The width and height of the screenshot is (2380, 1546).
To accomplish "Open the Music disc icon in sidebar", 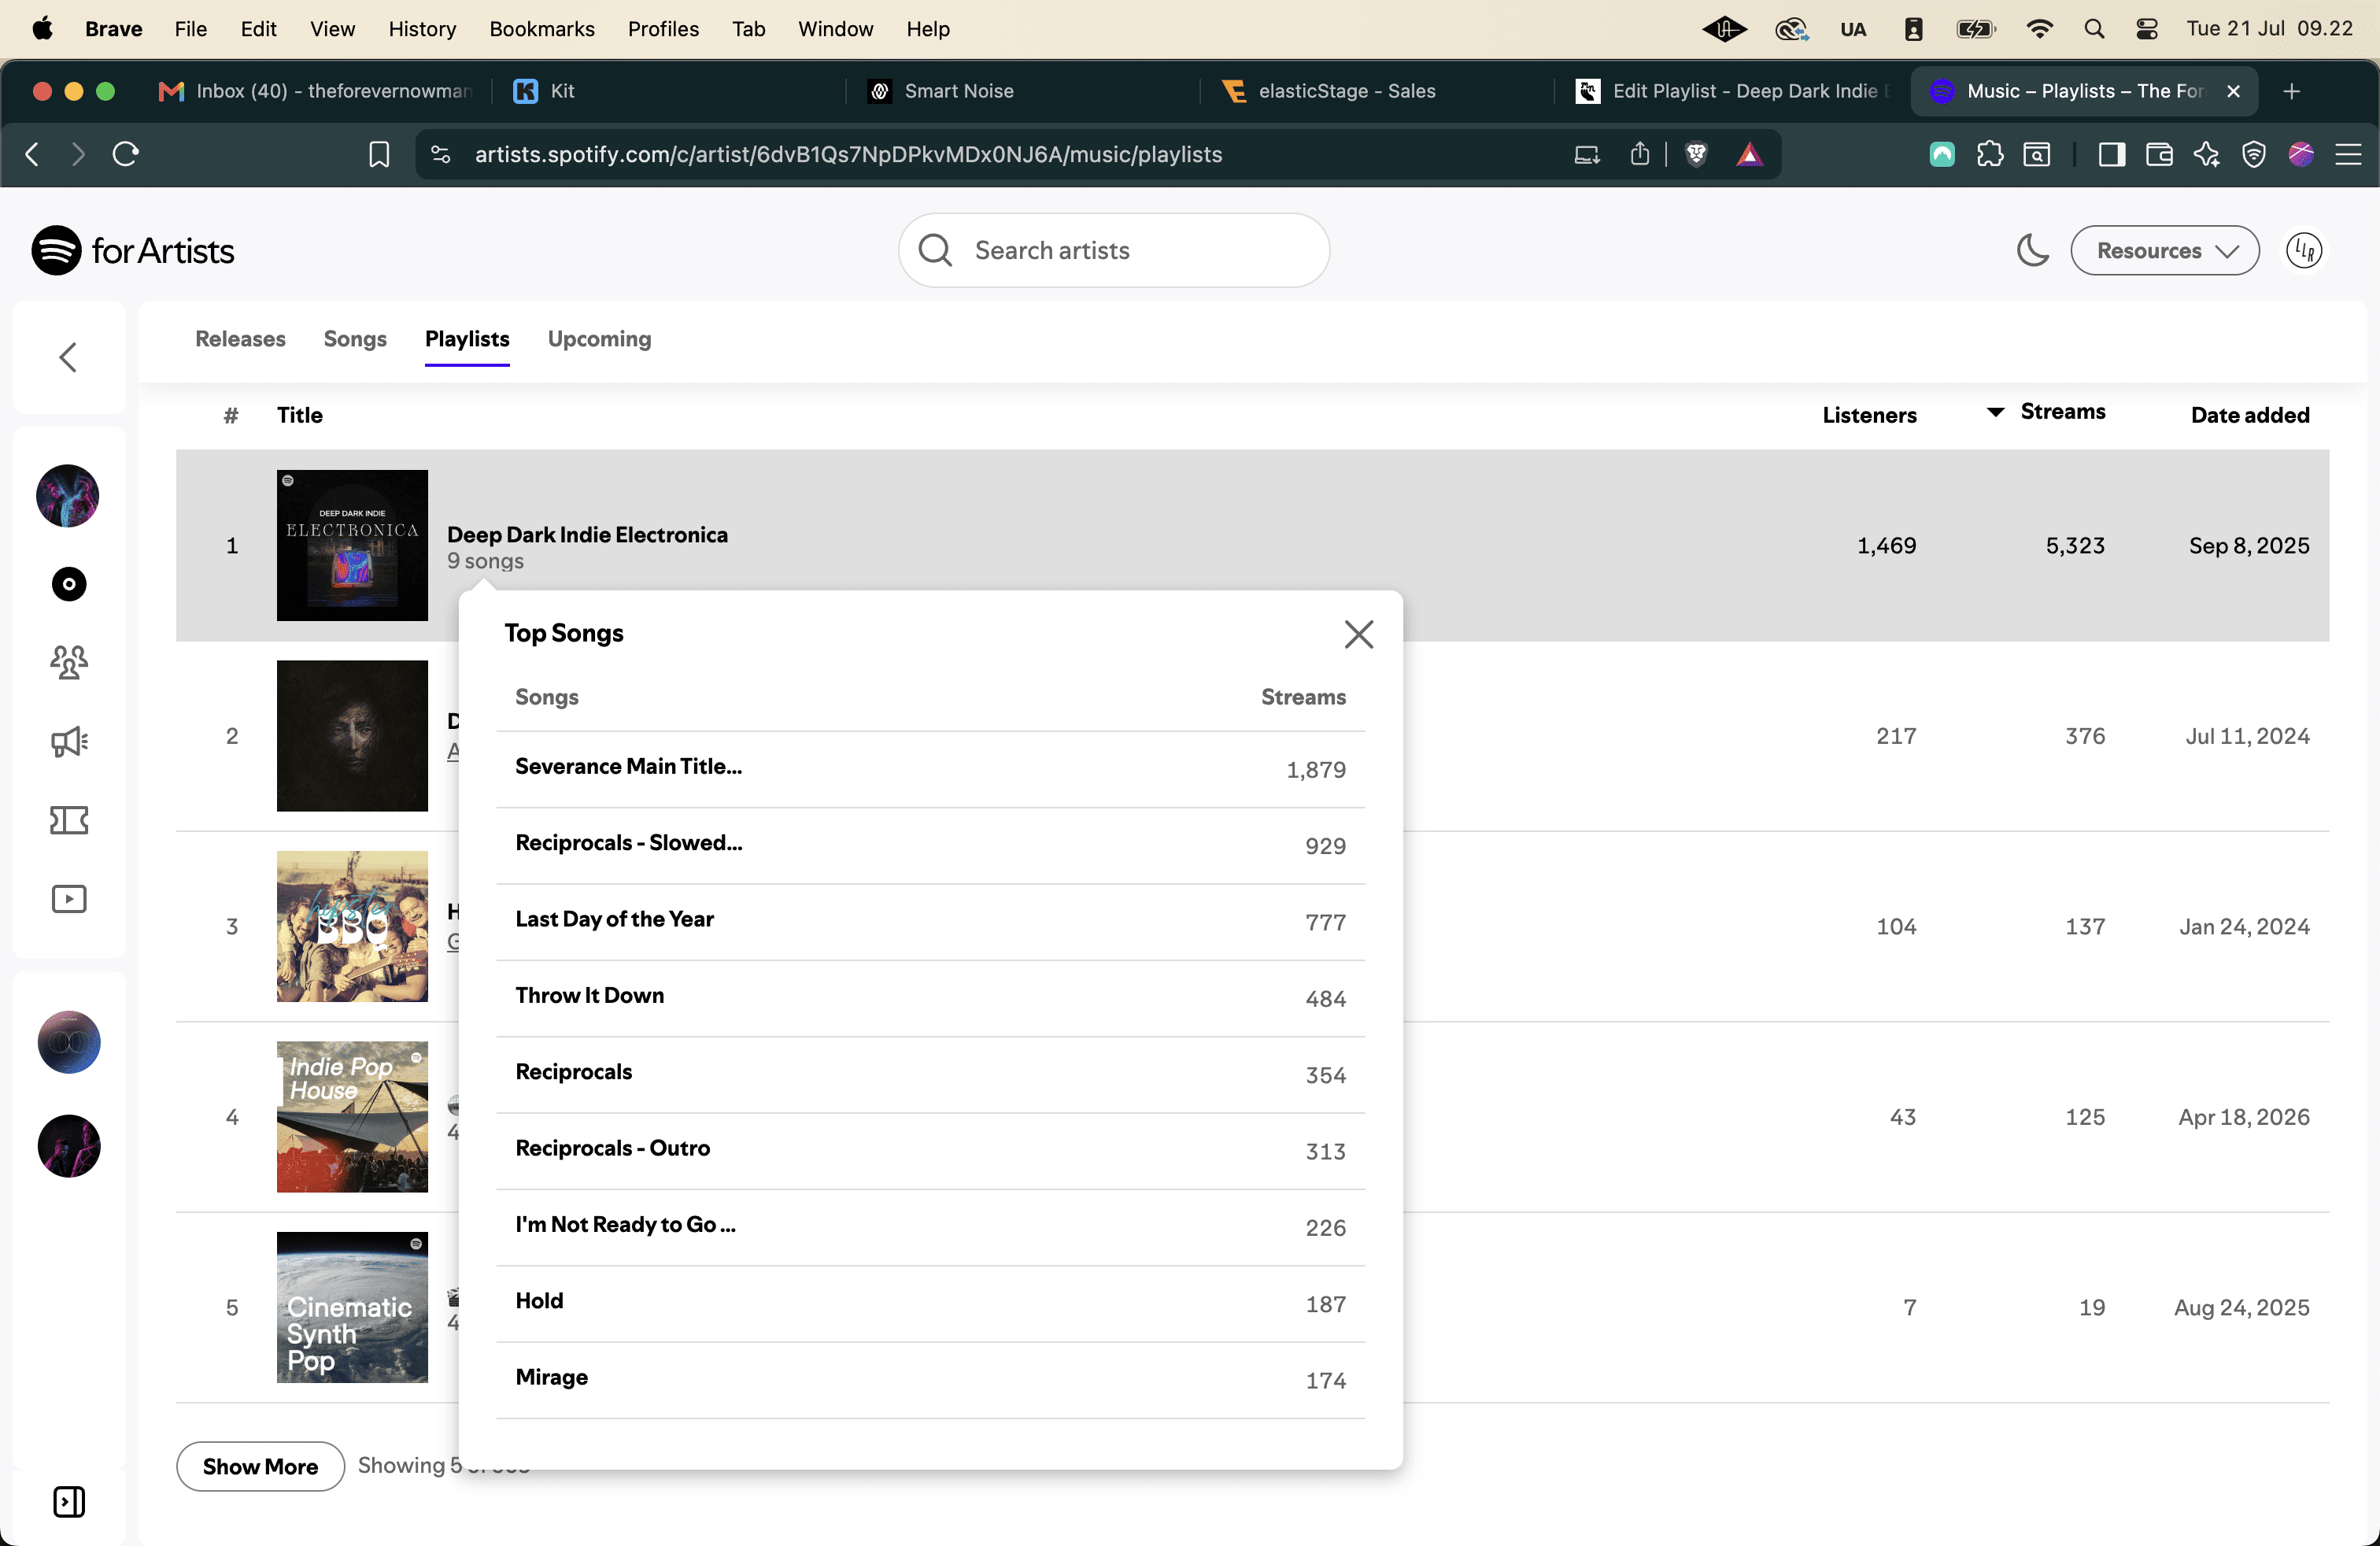I will [x=69, y=584].
